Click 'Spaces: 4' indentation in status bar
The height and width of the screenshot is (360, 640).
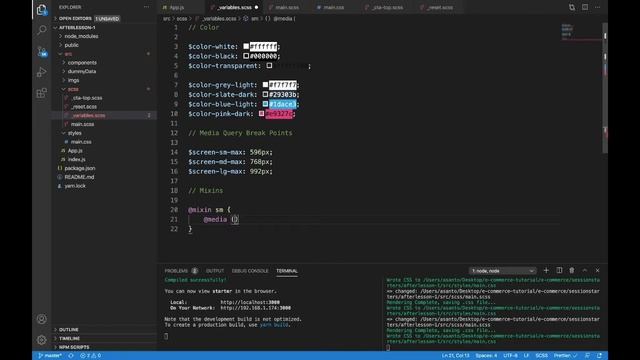pos(486,356)
